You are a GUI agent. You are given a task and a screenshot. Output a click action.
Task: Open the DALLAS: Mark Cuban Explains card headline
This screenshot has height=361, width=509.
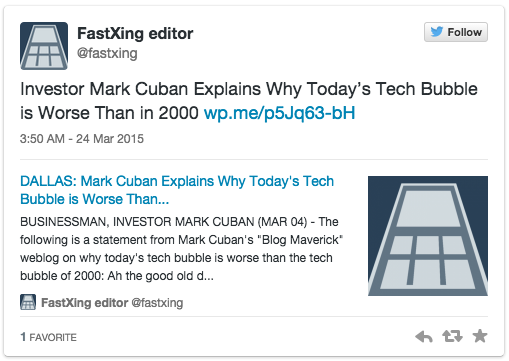point(177,190)
